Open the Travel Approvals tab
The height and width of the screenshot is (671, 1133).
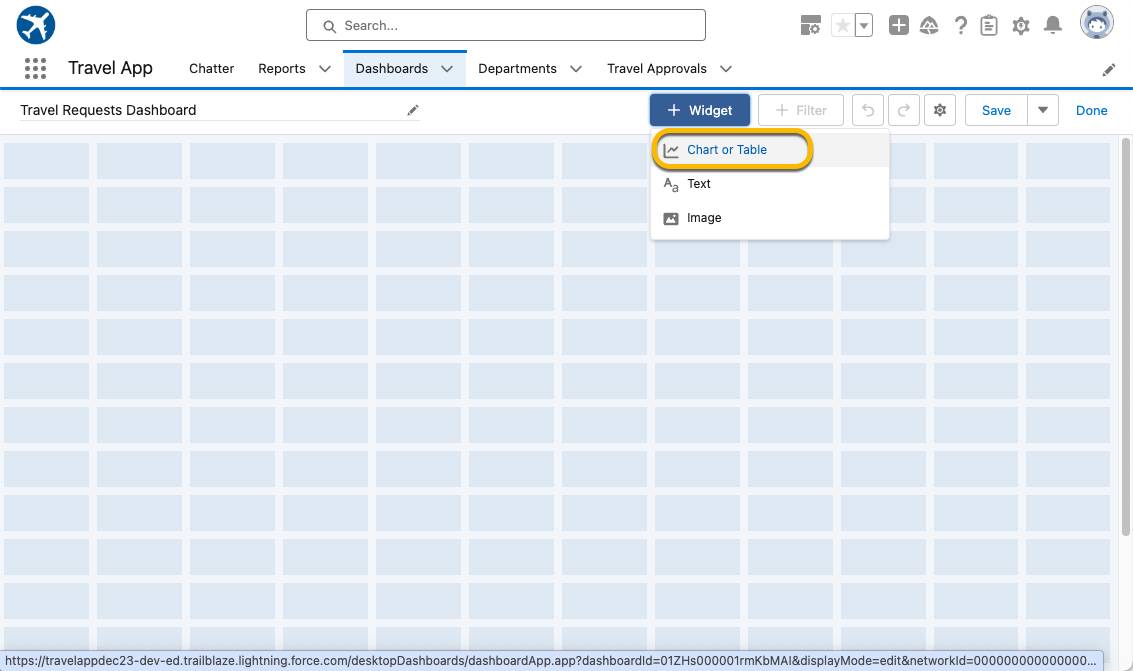657,69
